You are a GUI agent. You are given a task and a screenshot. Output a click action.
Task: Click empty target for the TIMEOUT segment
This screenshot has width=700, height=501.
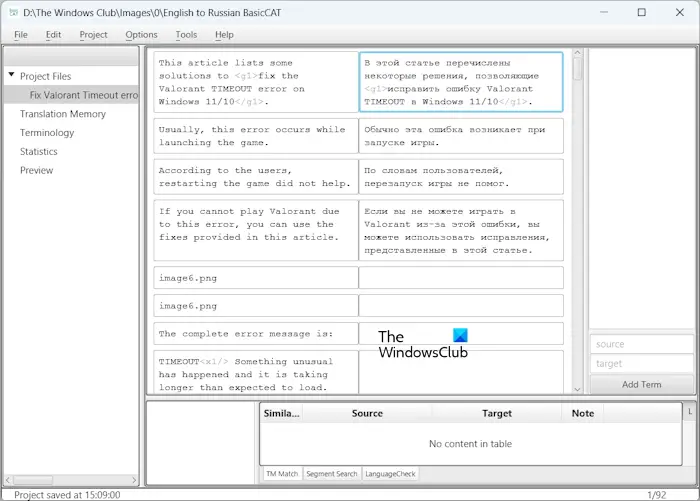tap(461, 372)
